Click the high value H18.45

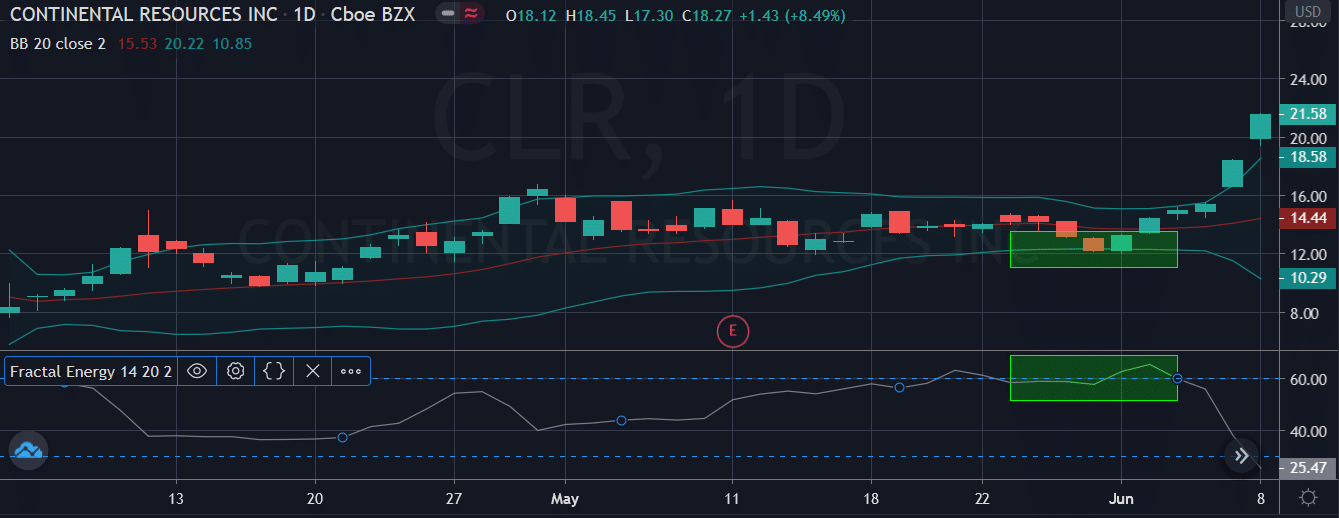coord(590,16)
